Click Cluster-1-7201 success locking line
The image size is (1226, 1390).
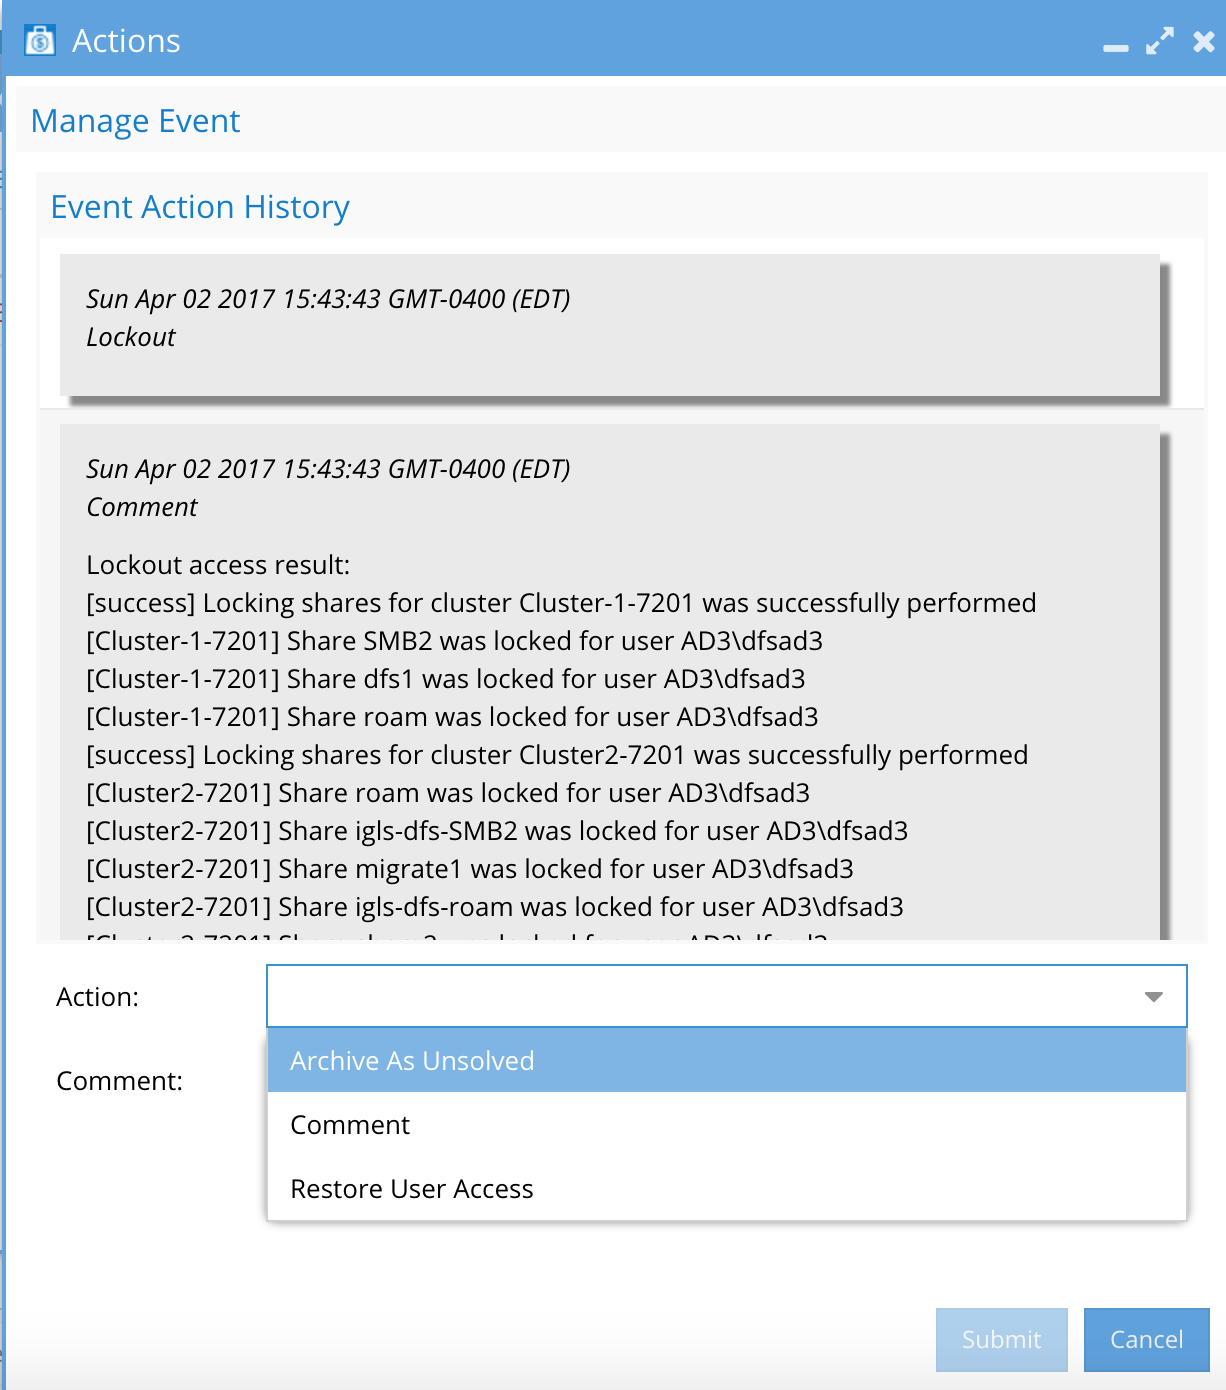pyautogui.click(x=561, y=603)
